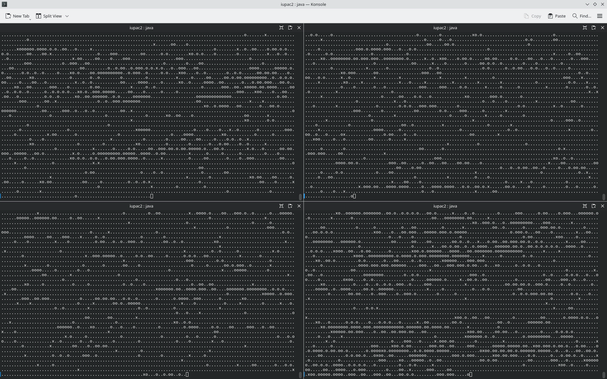Toggle maximize on the top-left terminal pane
Screen dimensions: 607x379
coord(281,27)
